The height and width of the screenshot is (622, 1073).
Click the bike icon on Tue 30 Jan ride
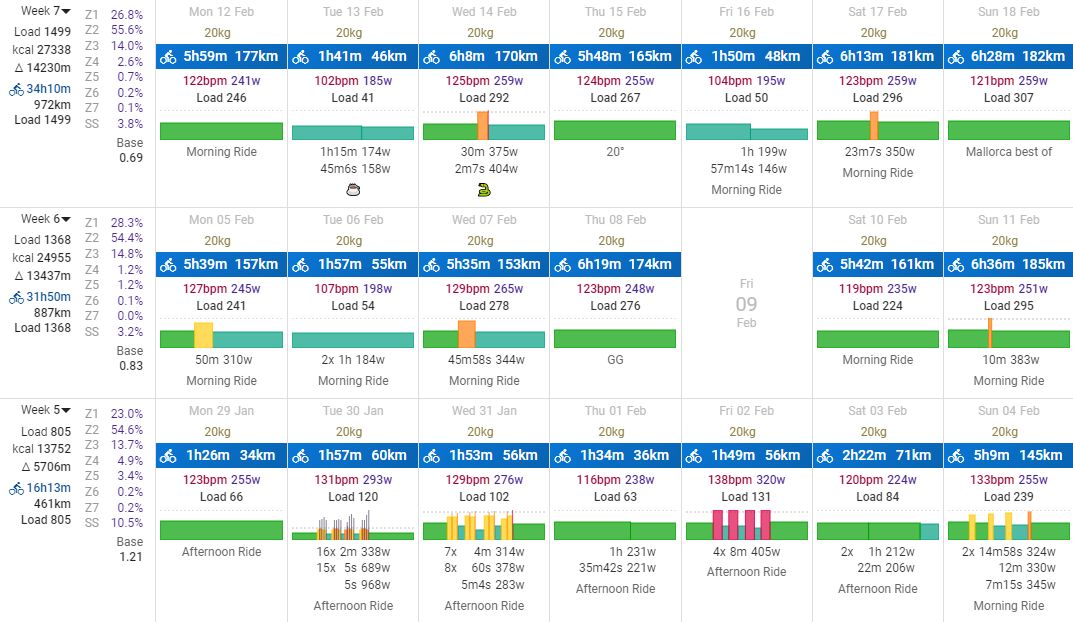click(299, 456)
